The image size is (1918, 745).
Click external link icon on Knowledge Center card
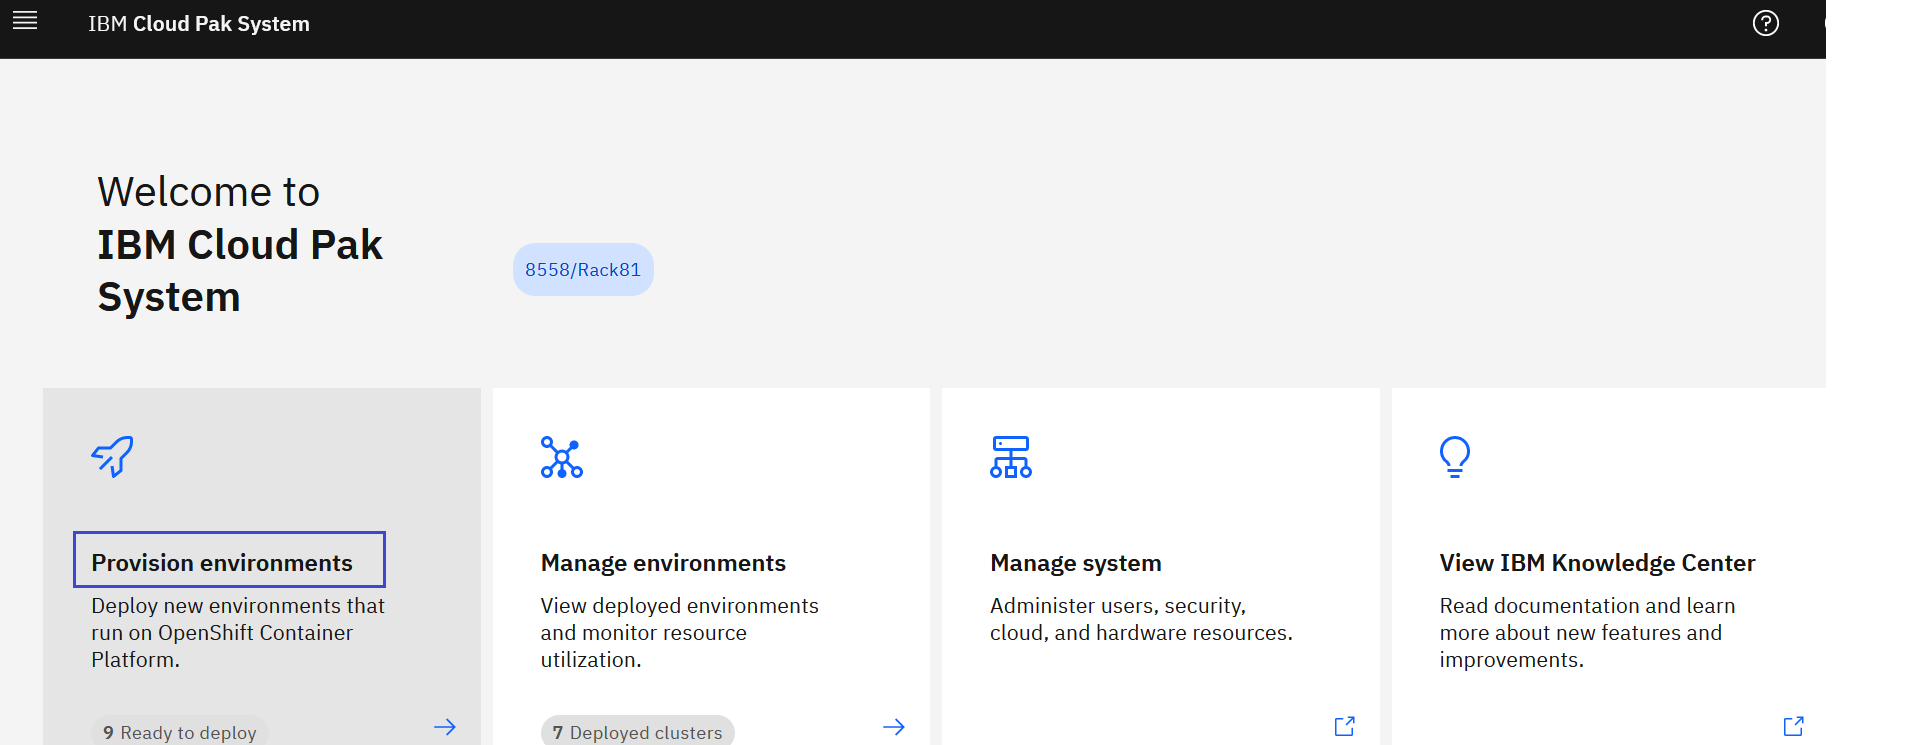pos(1793,726)
